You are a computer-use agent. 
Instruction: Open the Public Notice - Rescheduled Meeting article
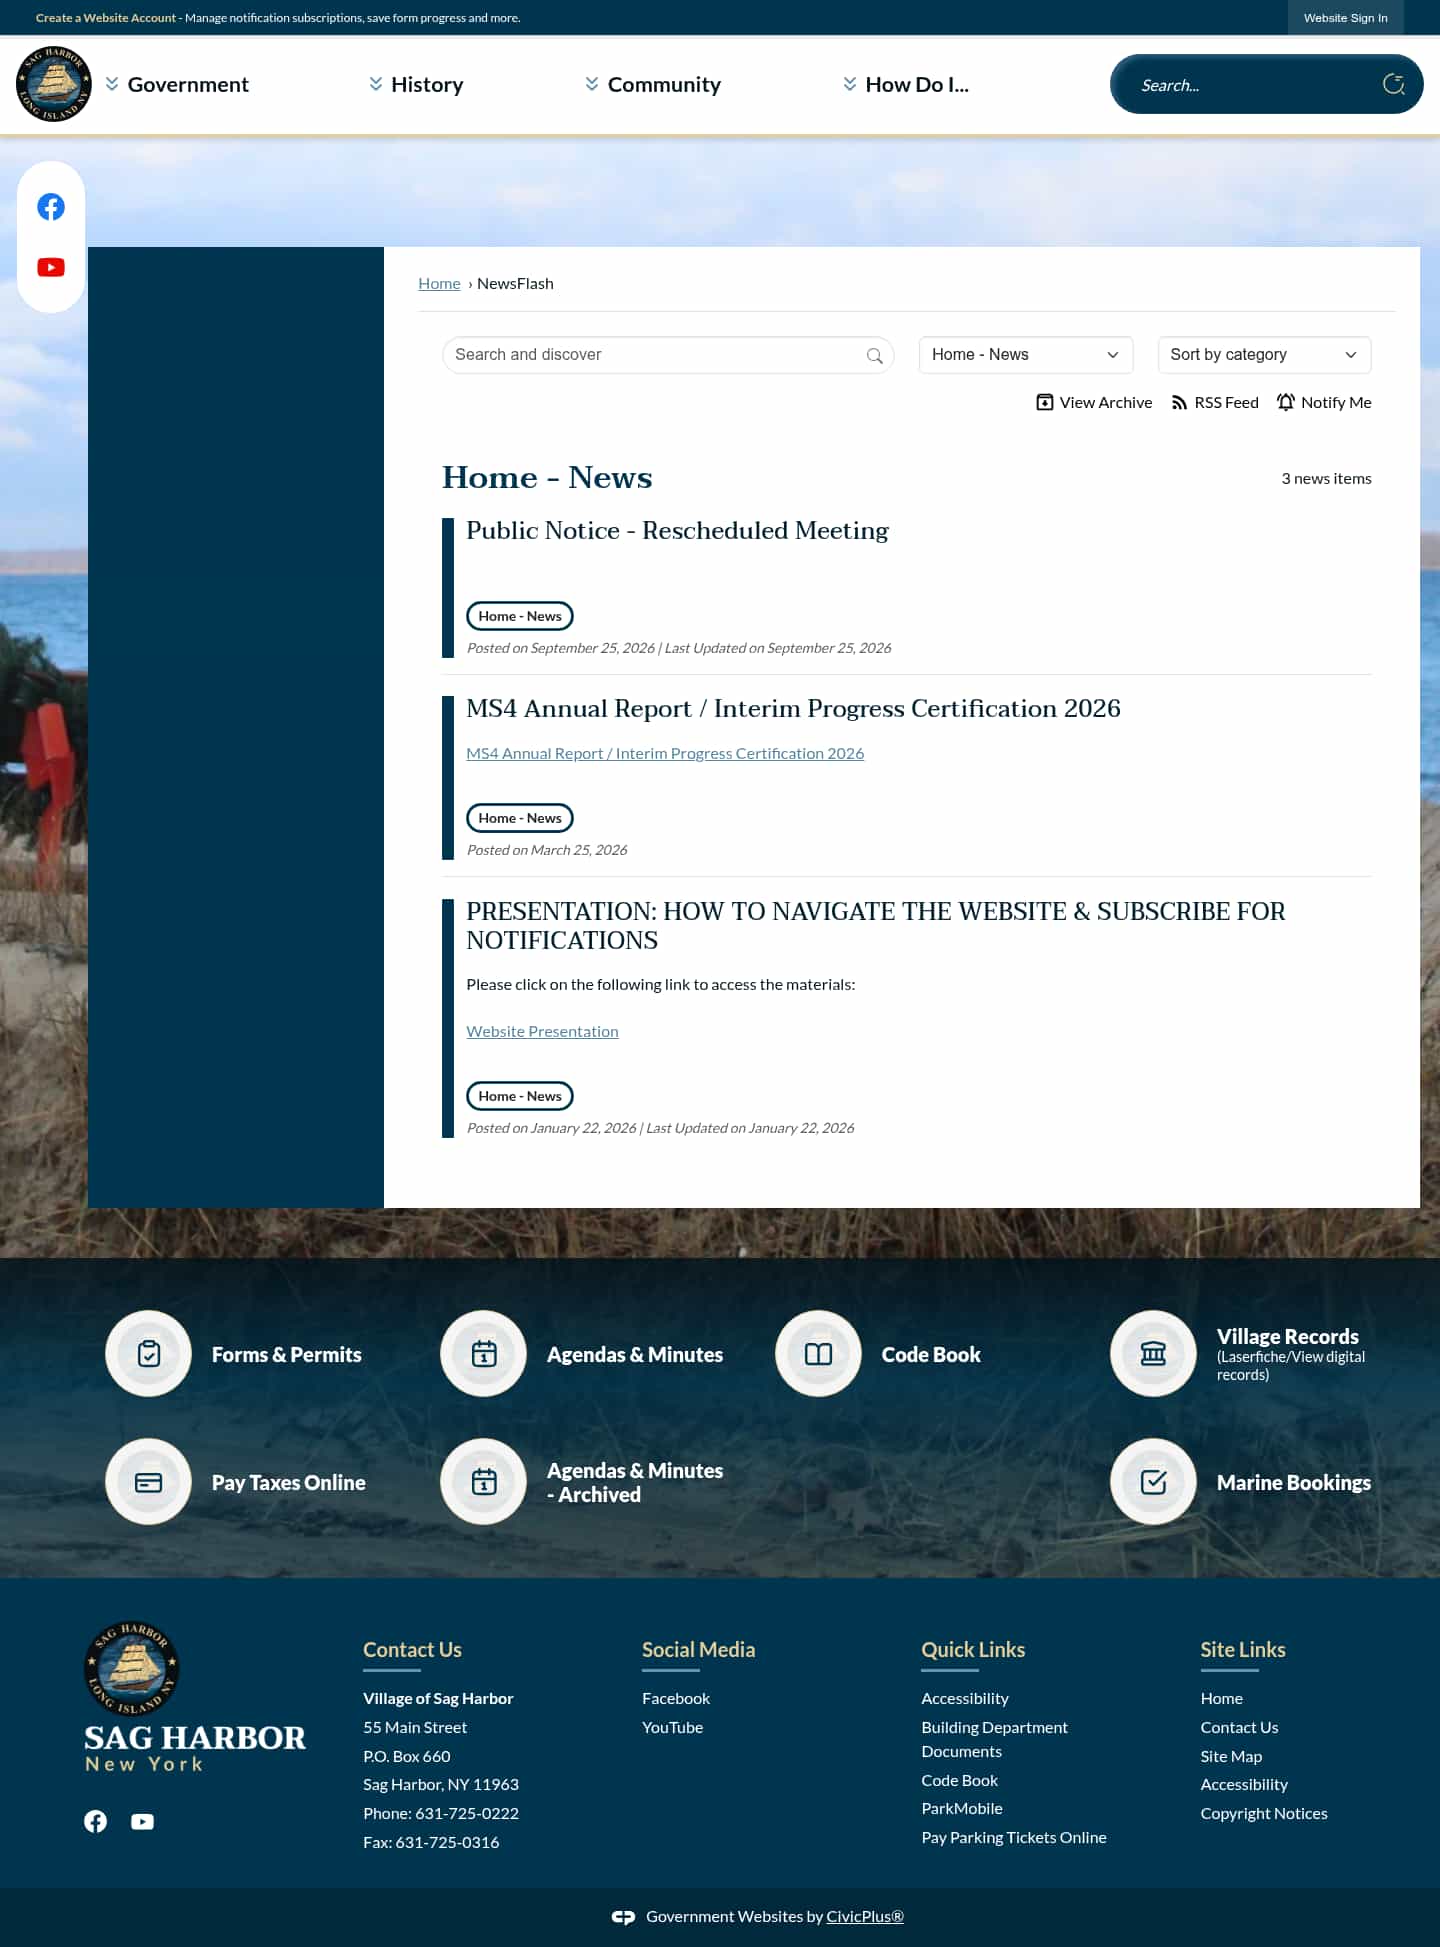[x=677, y=530]
